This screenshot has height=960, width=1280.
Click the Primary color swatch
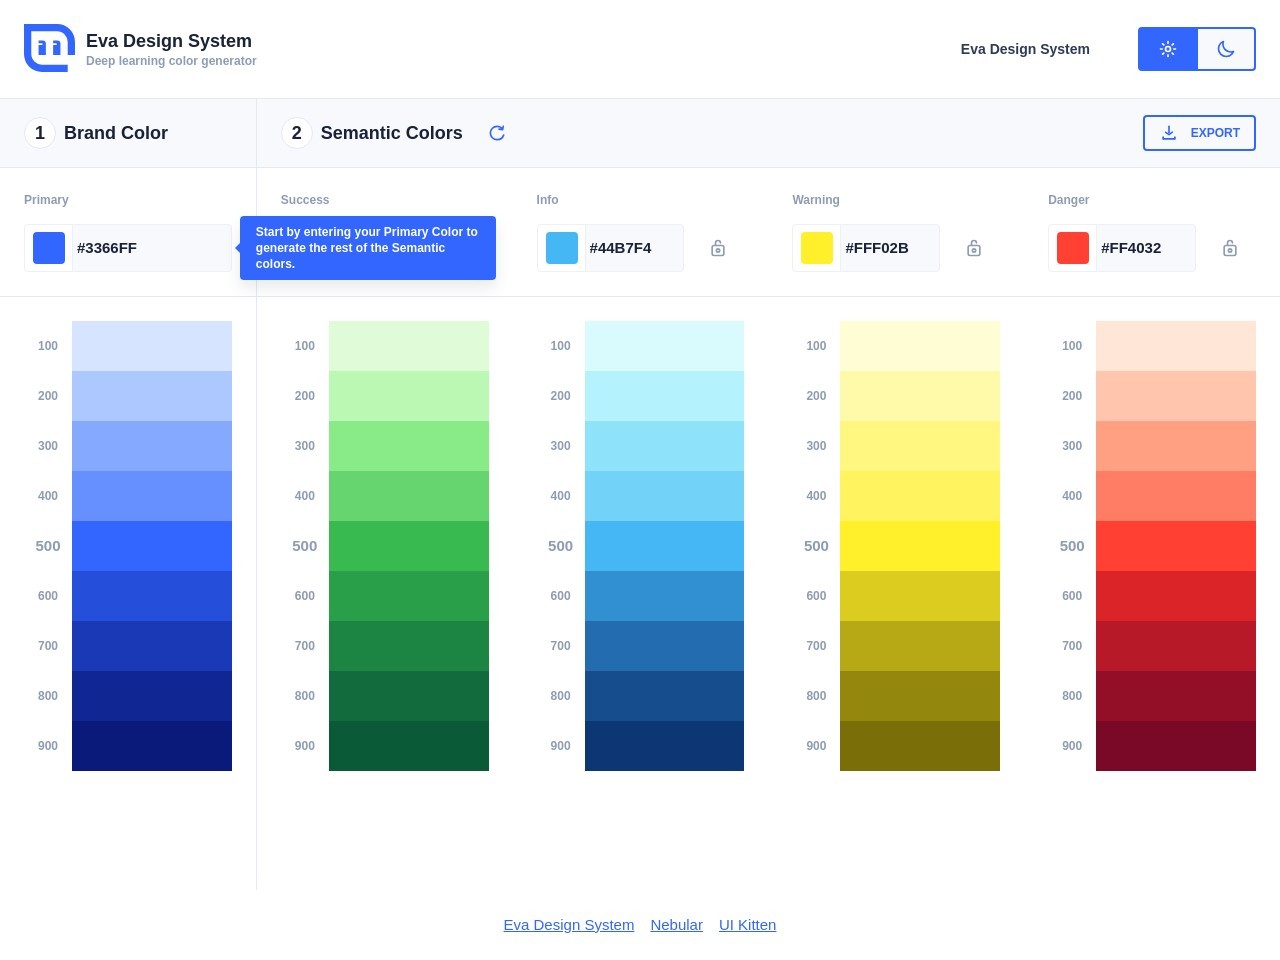click(48, 247)
